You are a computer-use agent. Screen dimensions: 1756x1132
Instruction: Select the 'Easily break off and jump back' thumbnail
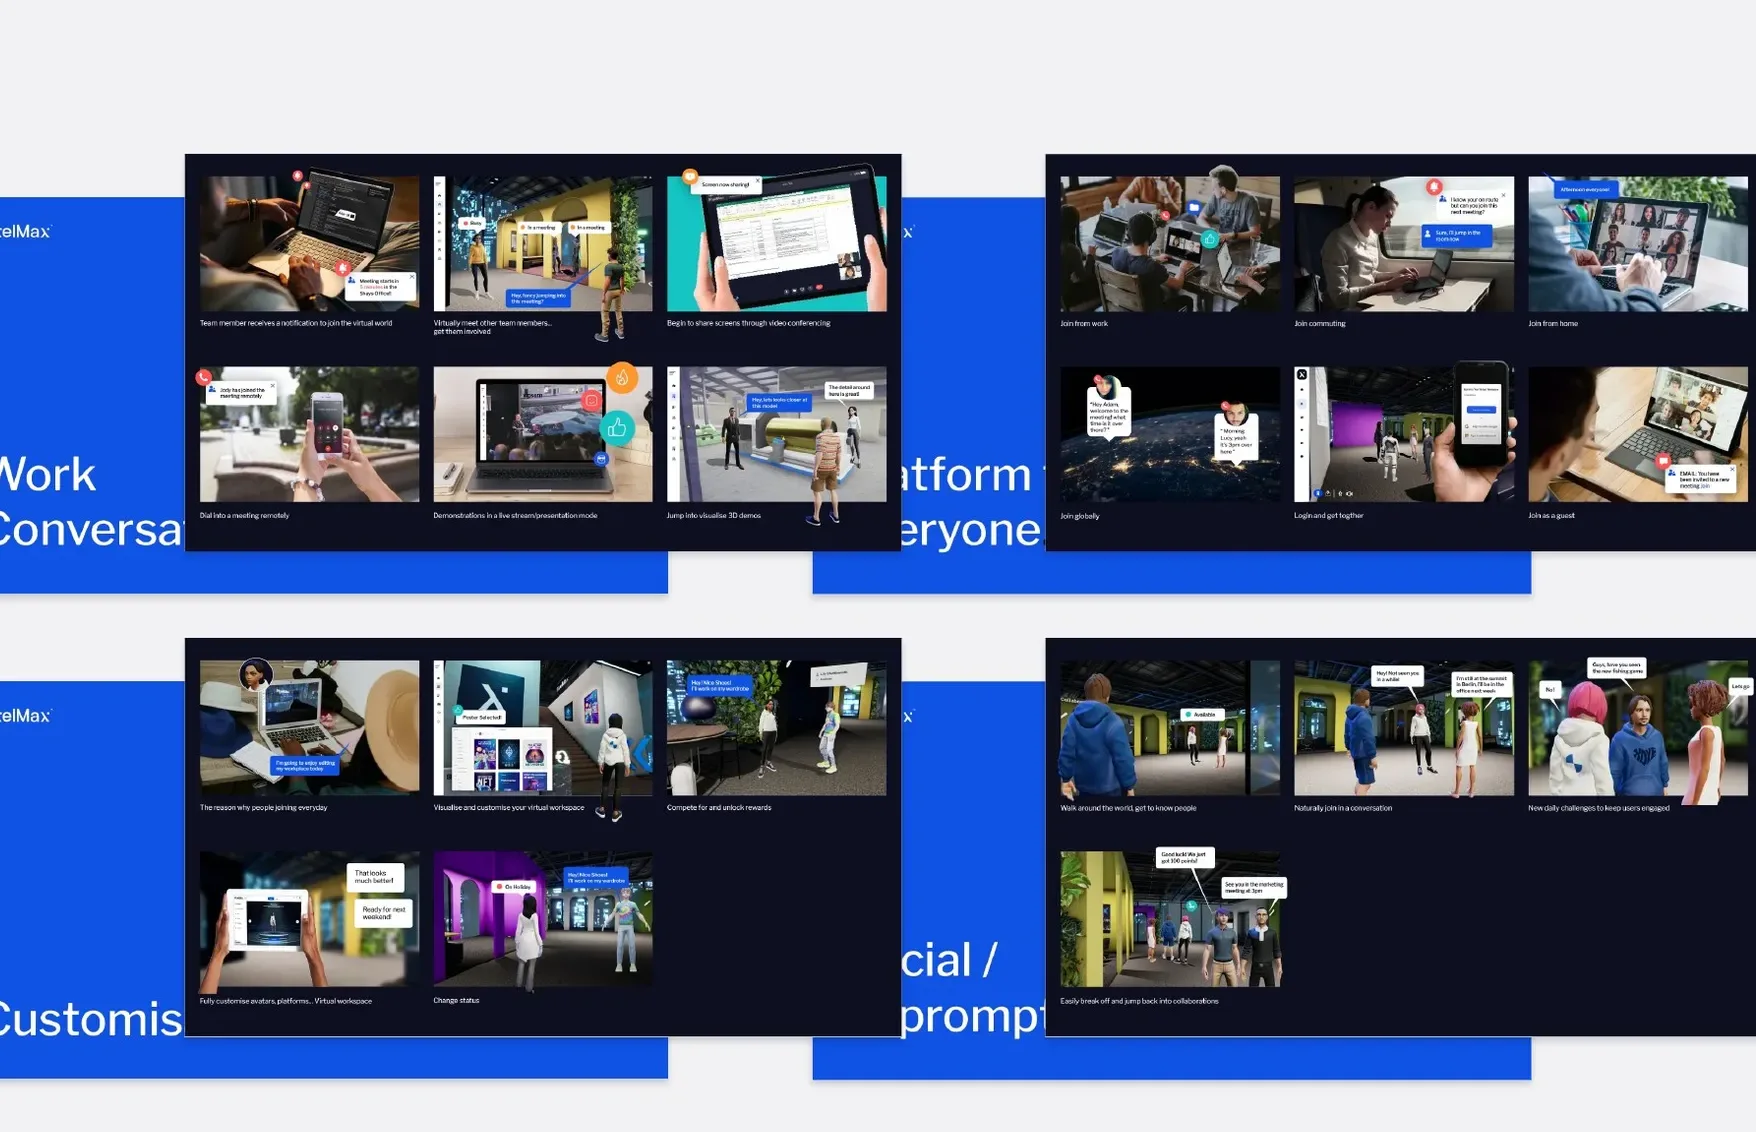[1170, 919]
